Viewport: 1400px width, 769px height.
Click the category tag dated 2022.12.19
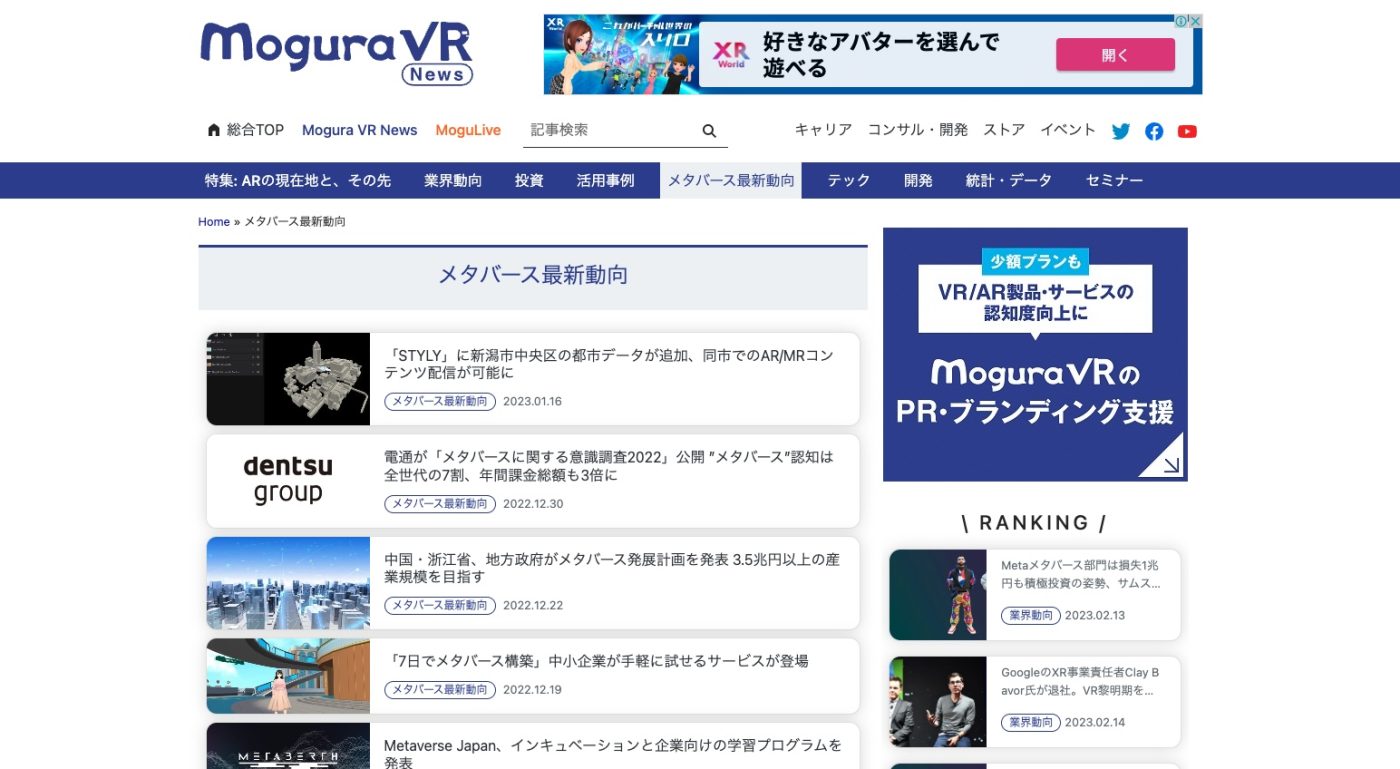click(x=440, y=690)
